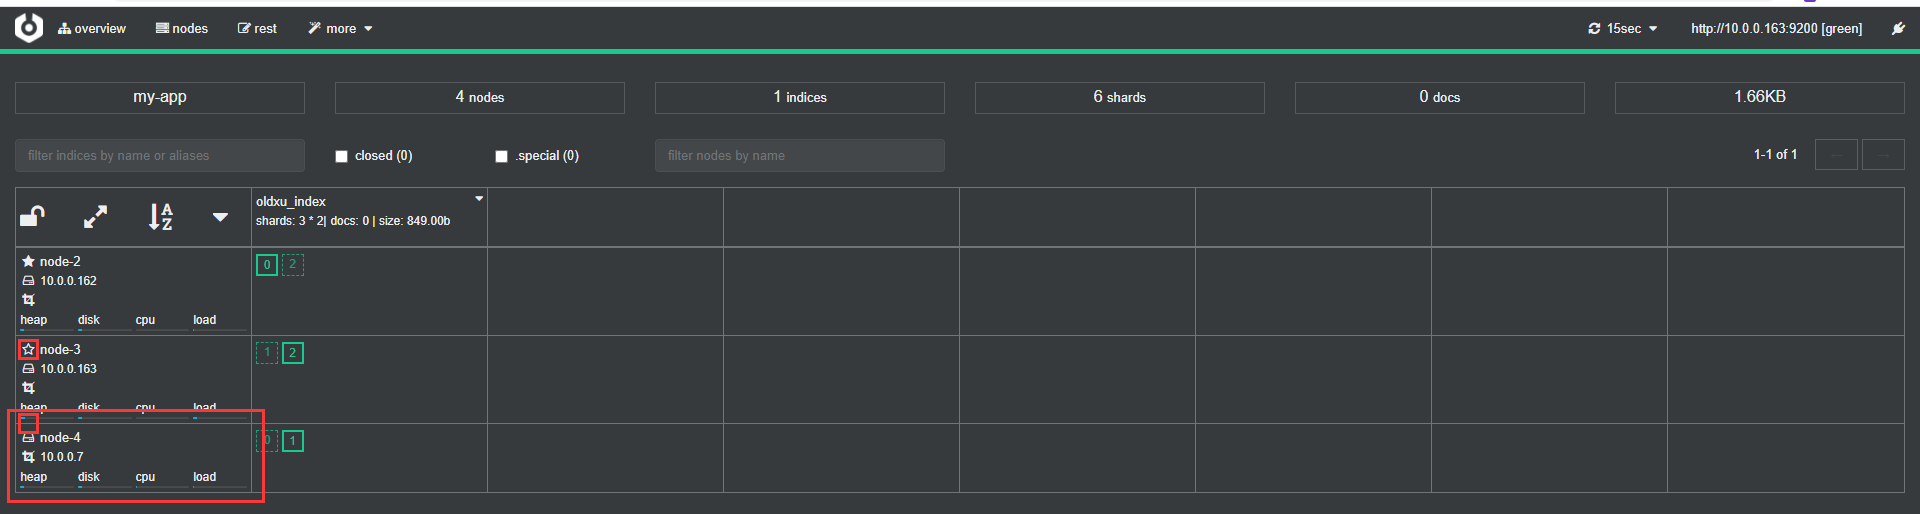Click the A-Z sort nodes icon
The image size is (1920, 514).
tap(160, 216)
